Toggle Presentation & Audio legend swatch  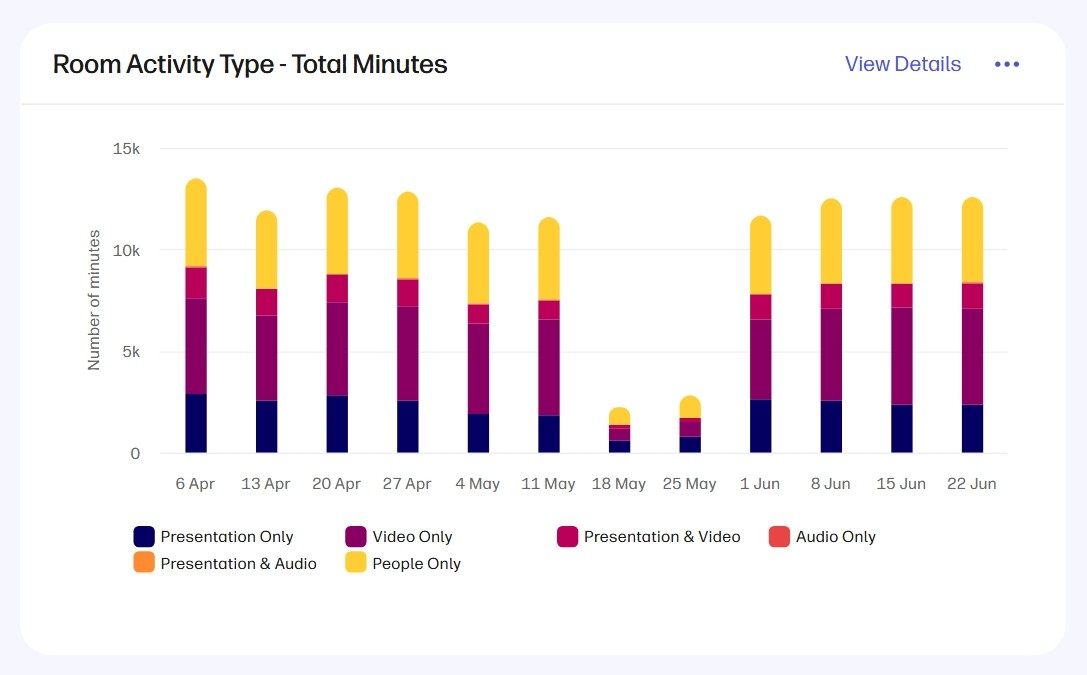(144, 564)
